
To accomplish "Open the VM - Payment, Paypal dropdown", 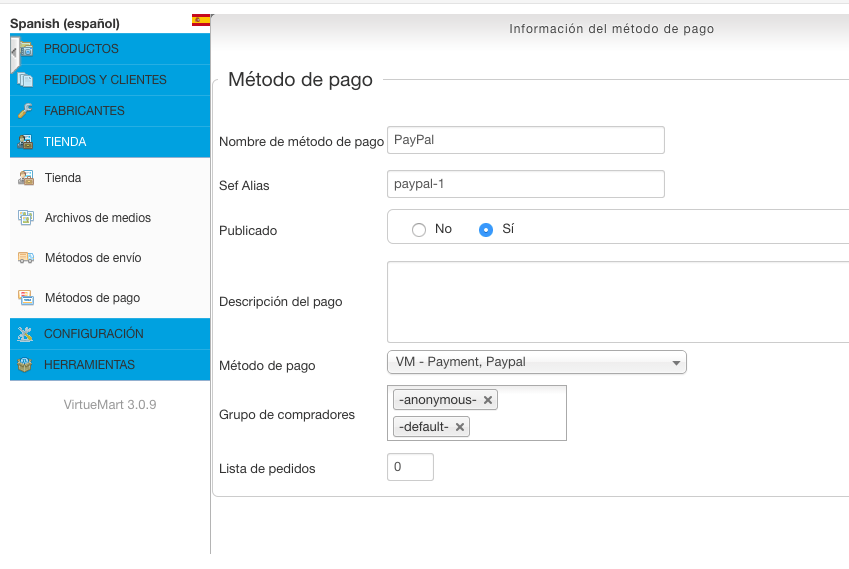I will click(x=537, y=362).
